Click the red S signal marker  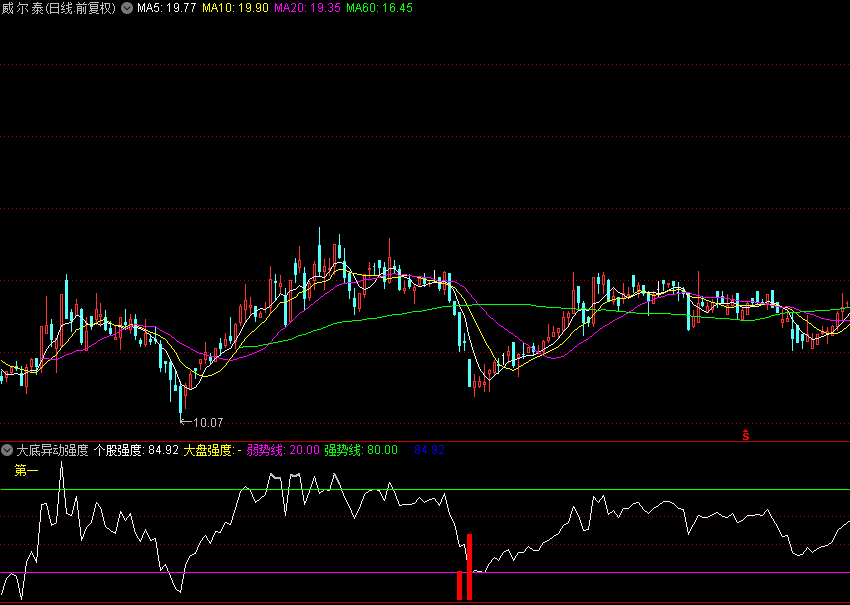(x=746, y=435)
